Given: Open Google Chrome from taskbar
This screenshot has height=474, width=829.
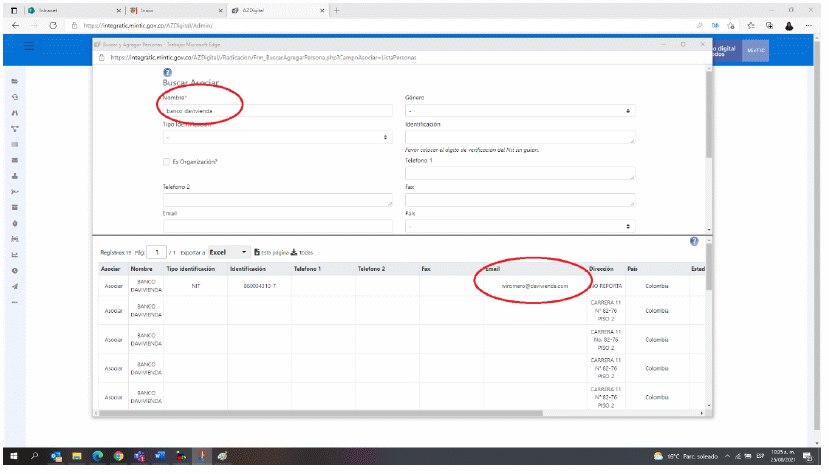Looking at the screenshot, I should pos(118,456).
